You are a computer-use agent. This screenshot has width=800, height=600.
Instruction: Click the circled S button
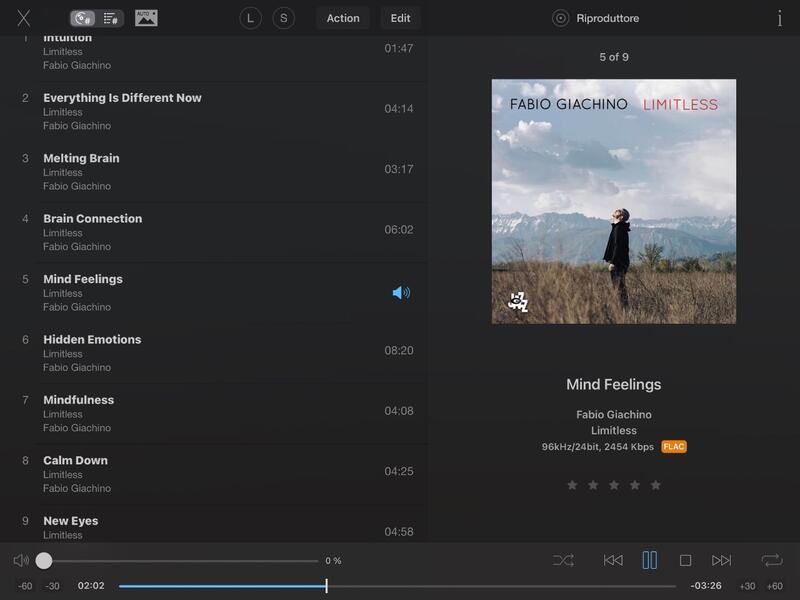click(284, 18)
